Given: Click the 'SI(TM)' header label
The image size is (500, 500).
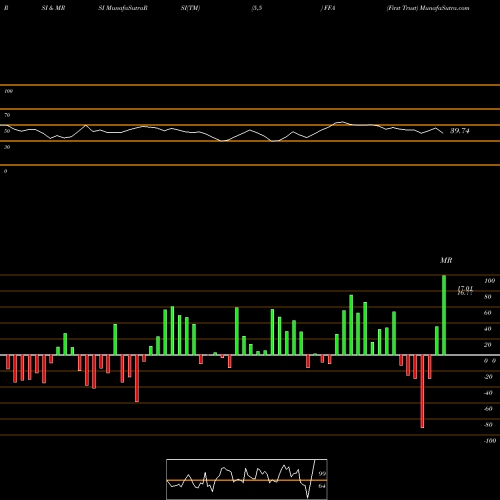Looking at the screenshot, I should (x=190, y=8).
